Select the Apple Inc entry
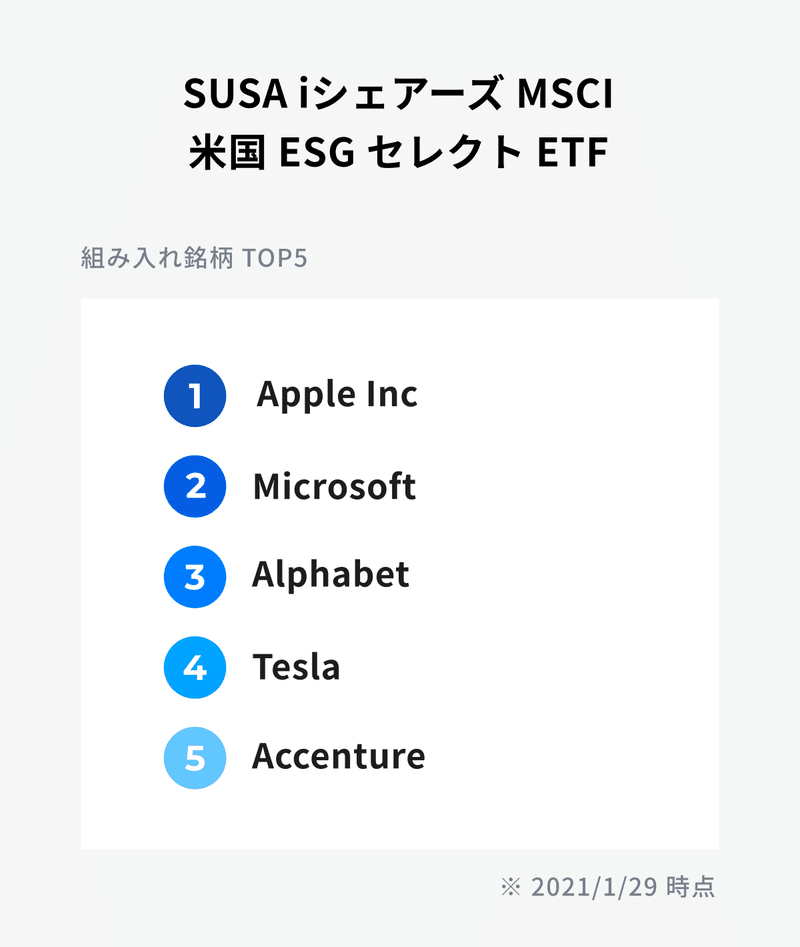 [337, 395]
